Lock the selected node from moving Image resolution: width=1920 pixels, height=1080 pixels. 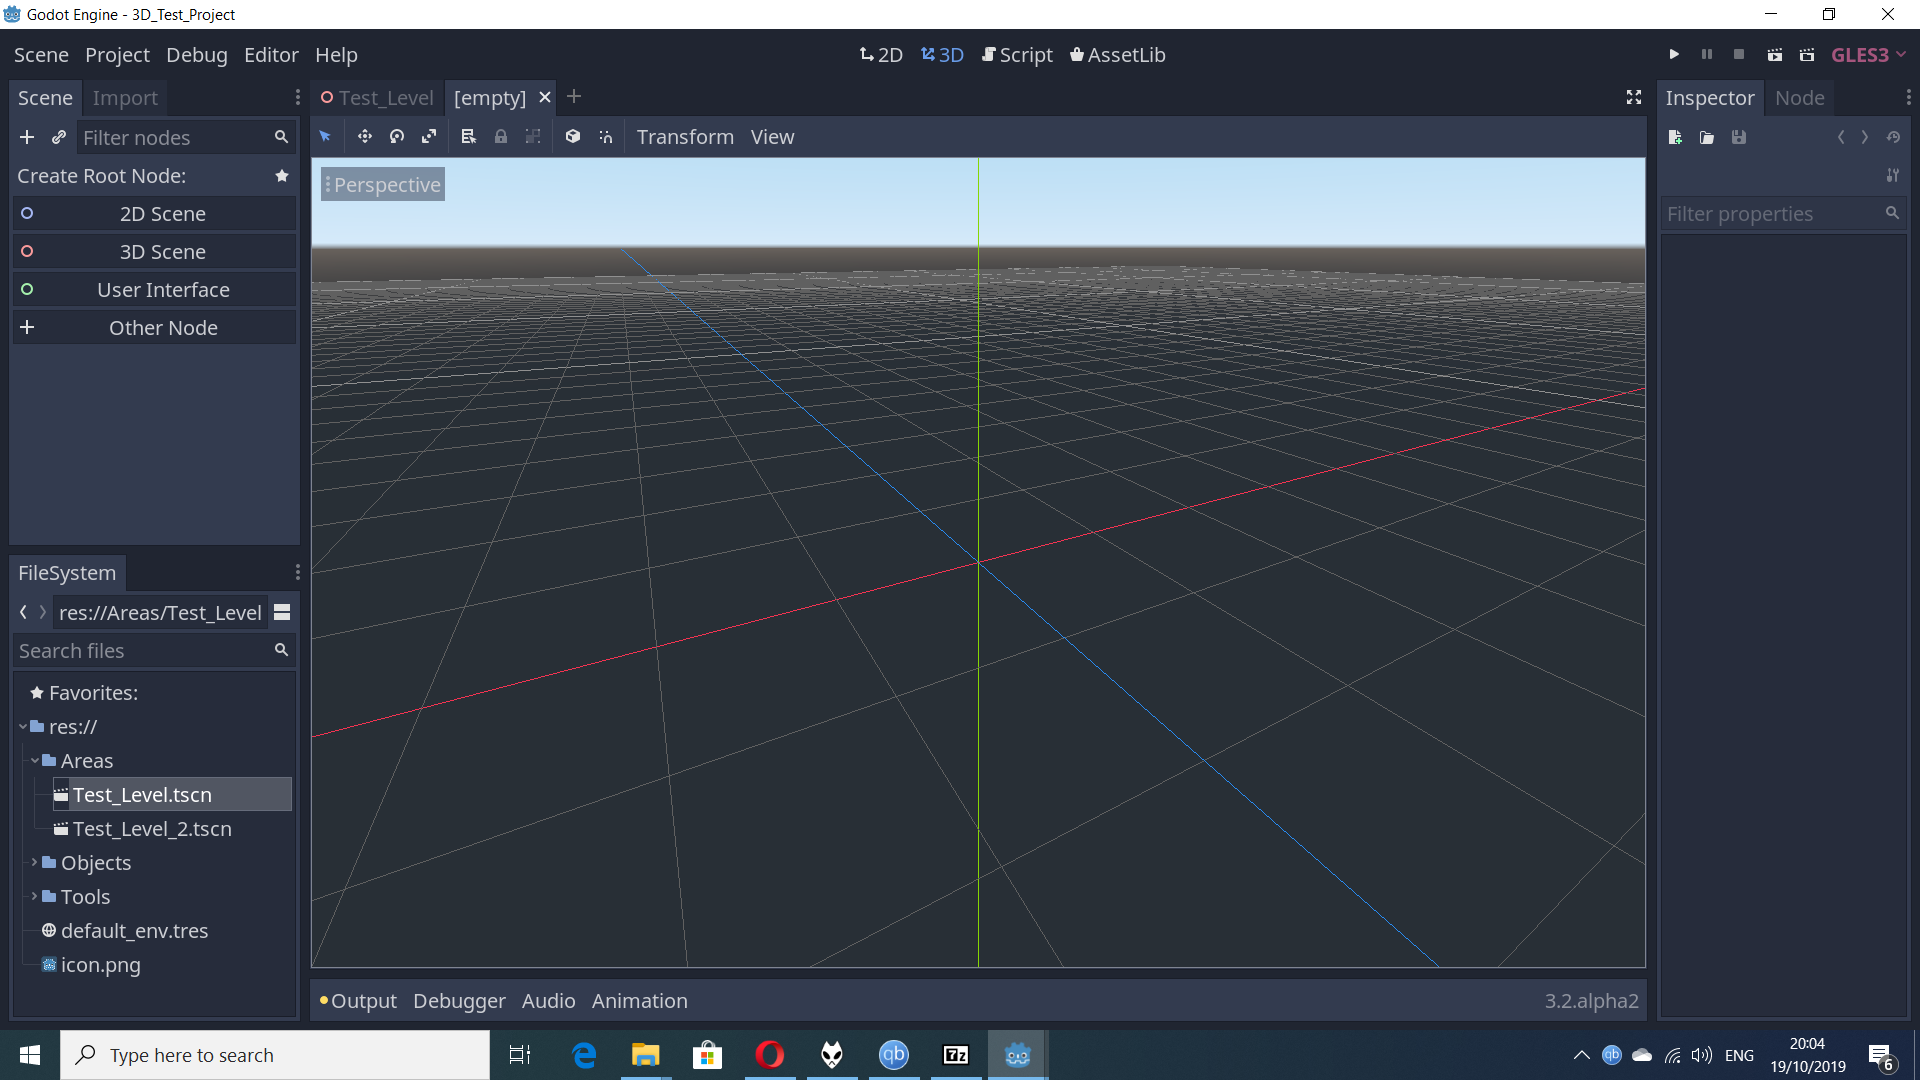pos(500,136)
